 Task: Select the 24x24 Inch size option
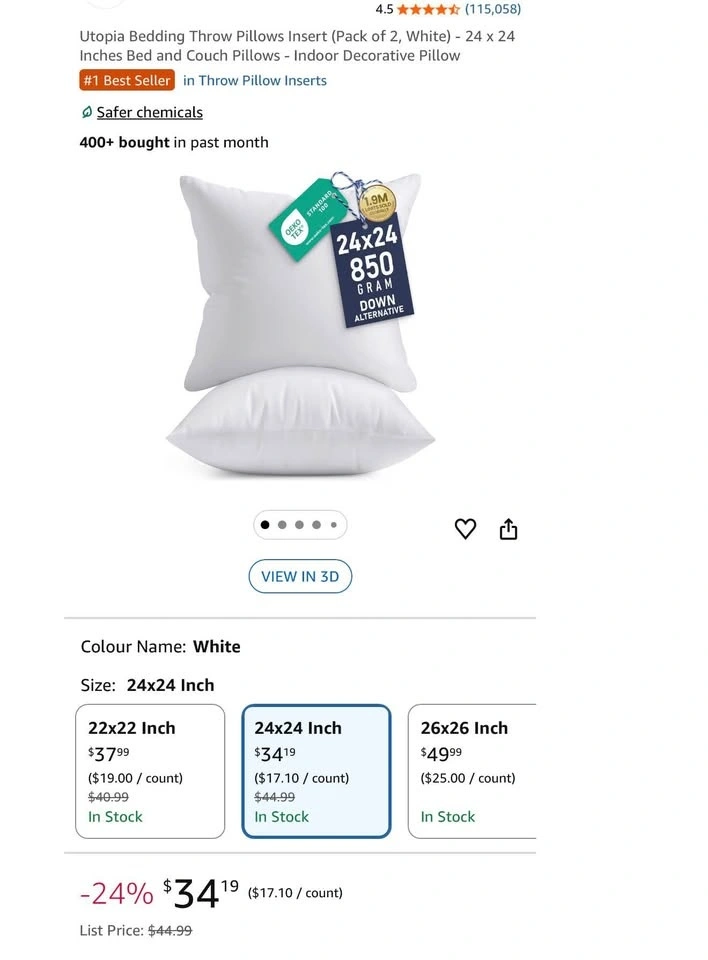316,771
